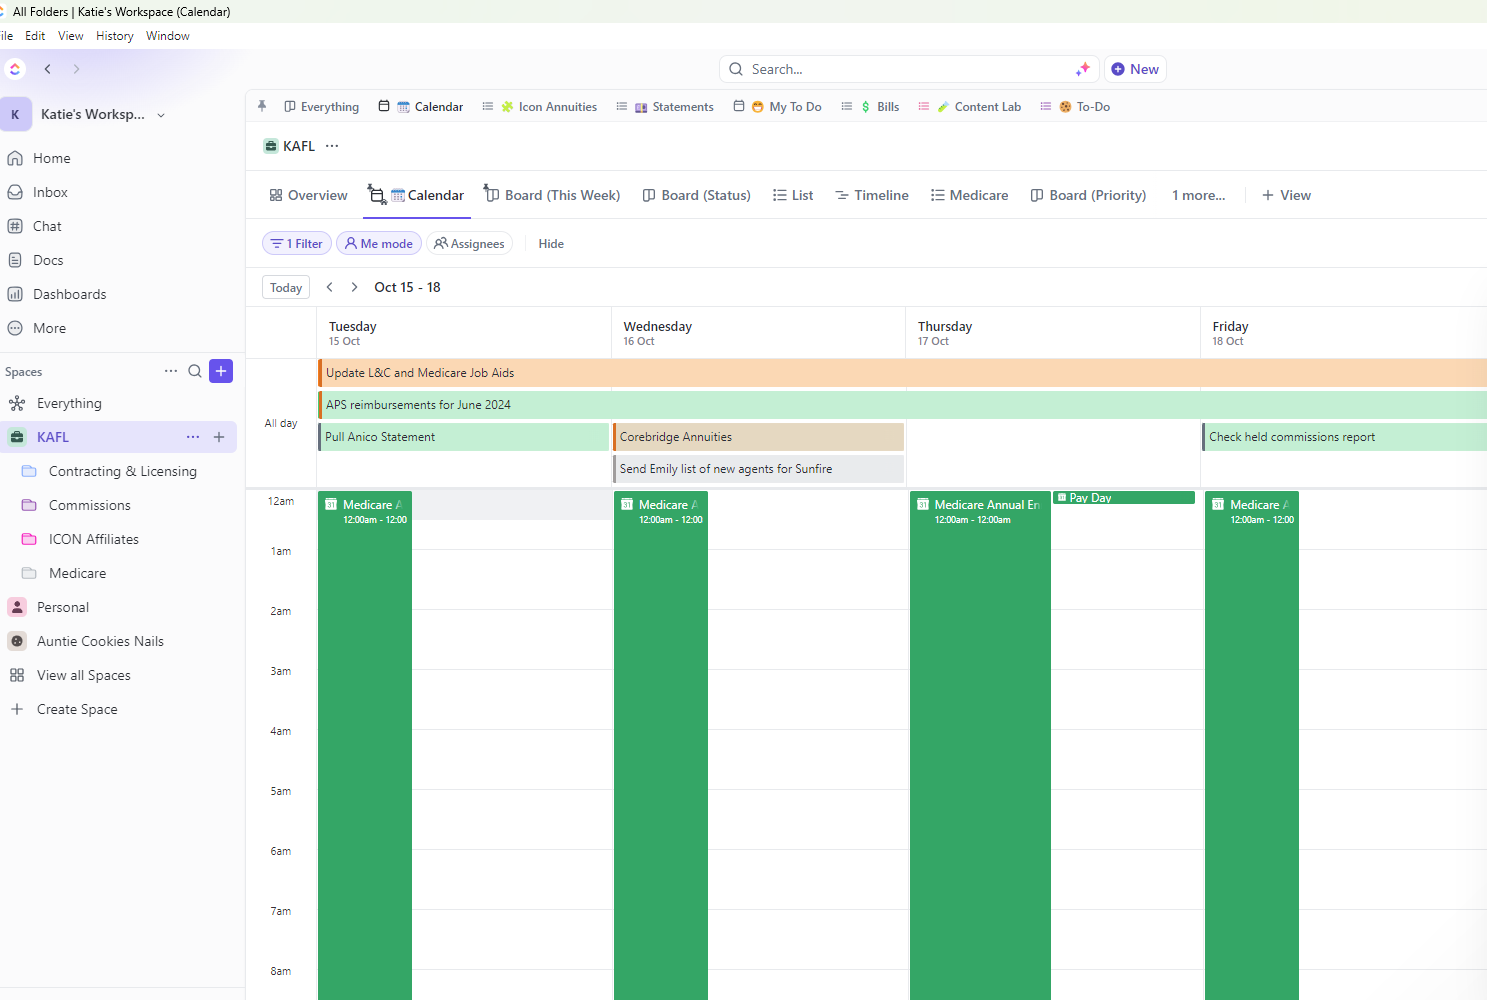The height and width of the screenshot is (1000, 1487).
Task: Go to previous calendar period
Action: pyautogui.click(x=330, y=287)
